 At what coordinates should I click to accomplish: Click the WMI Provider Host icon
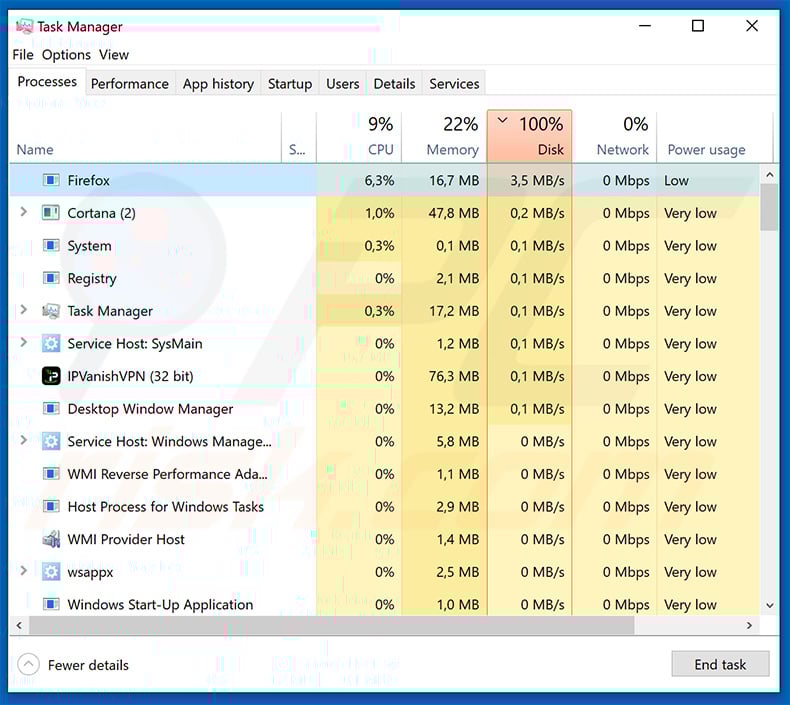coord(51,539)
